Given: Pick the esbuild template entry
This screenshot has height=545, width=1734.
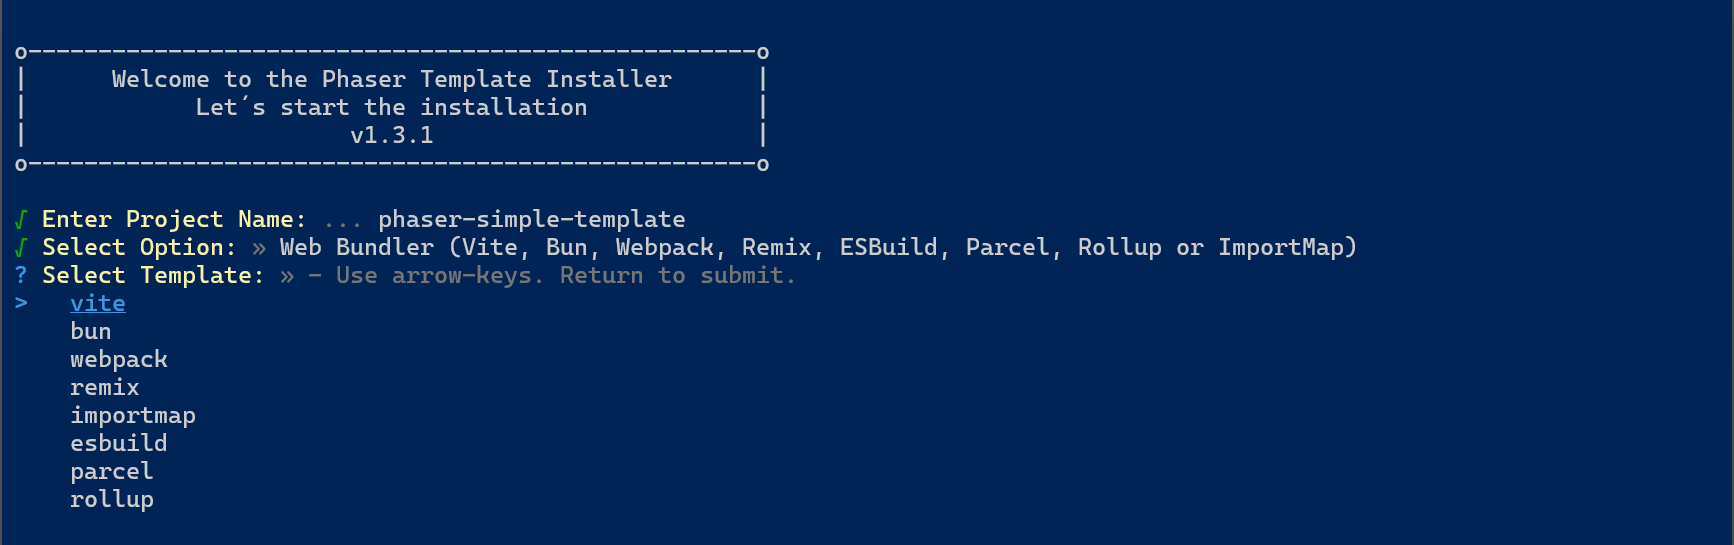Looking at the screenshot, I should 119,443.
